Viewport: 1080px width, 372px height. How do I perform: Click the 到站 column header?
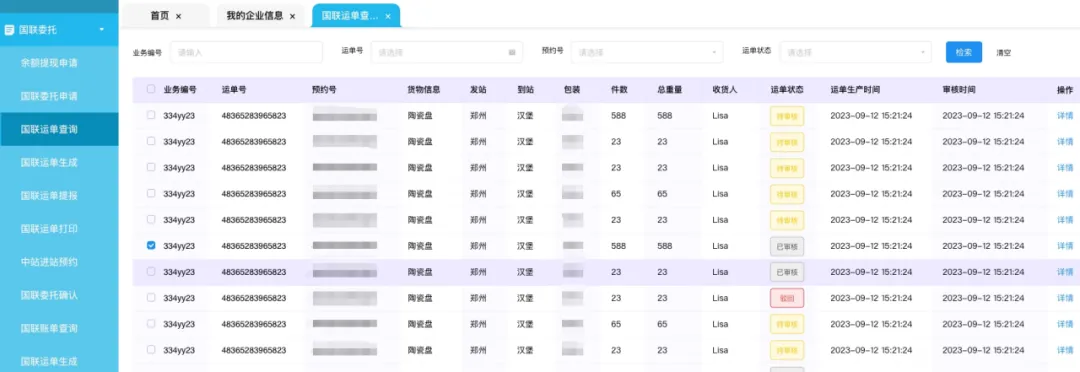point(526,90)
